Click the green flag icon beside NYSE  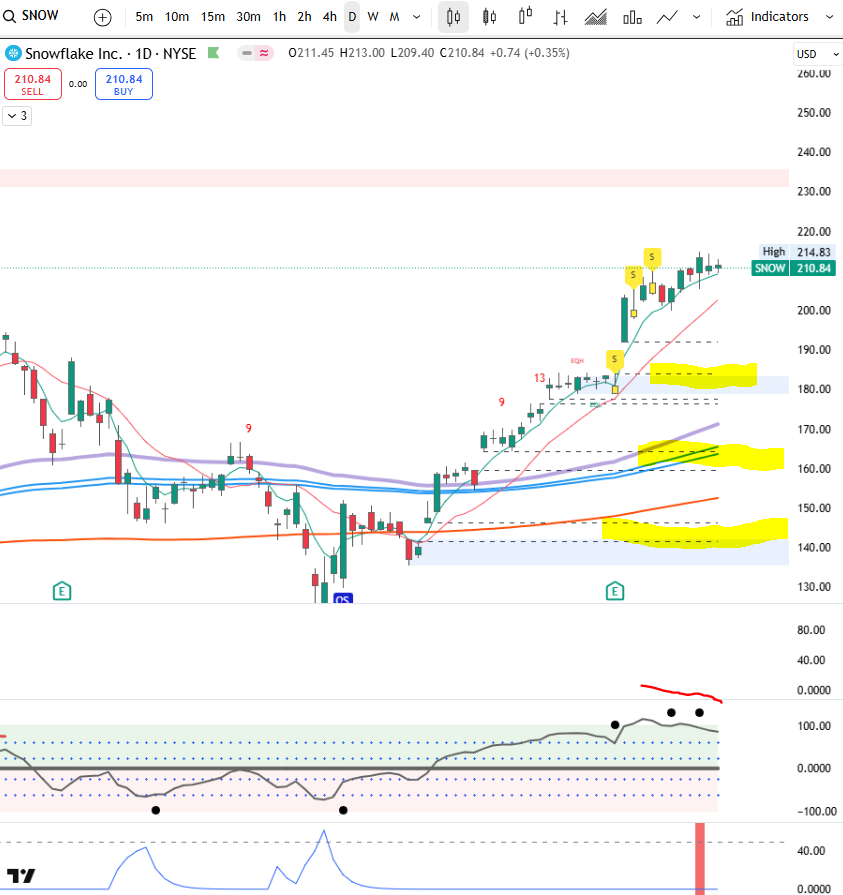tap(213, 53)
